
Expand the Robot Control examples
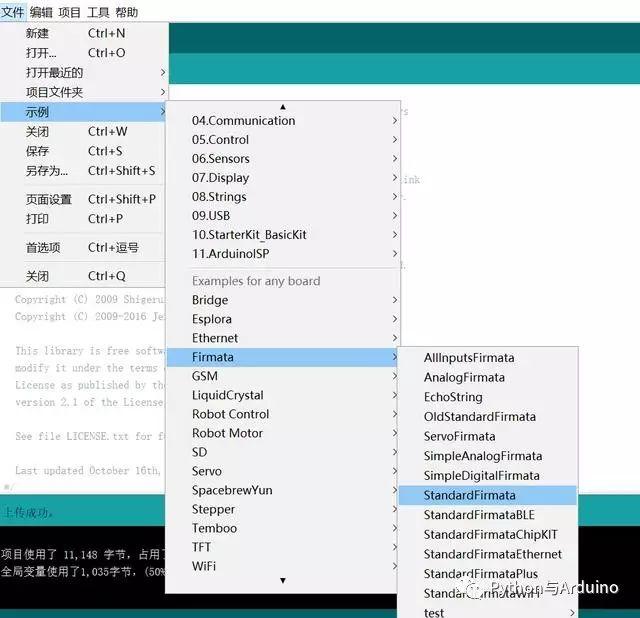pos(283,414)
